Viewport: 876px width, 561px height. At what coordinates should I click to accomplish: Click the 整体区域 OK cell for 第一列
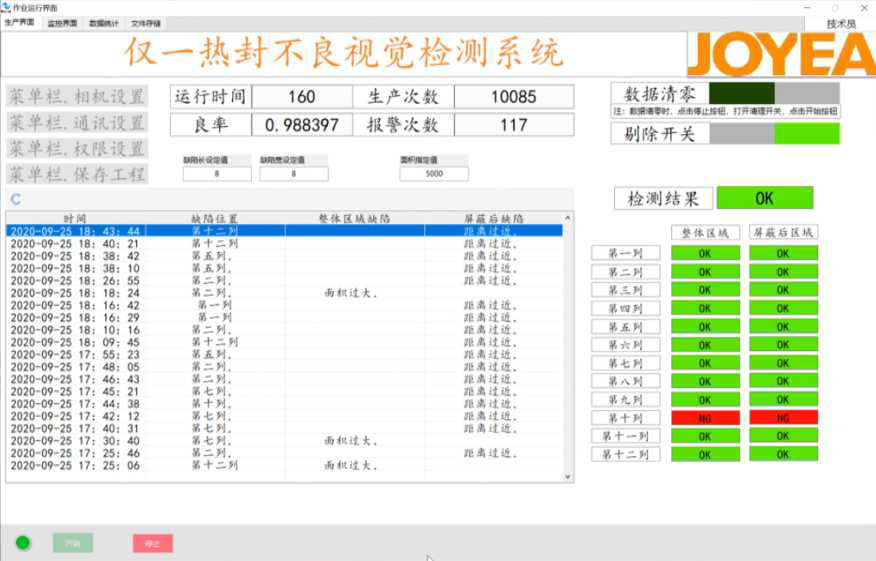tap(705, 253)
